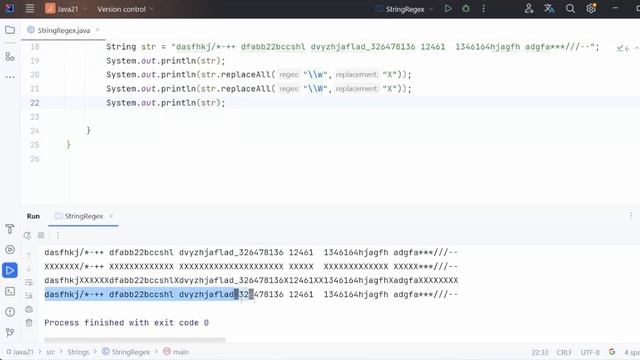Run the StringRegex configuration
Screen dimensions: 640x360
tap(448, 9)
